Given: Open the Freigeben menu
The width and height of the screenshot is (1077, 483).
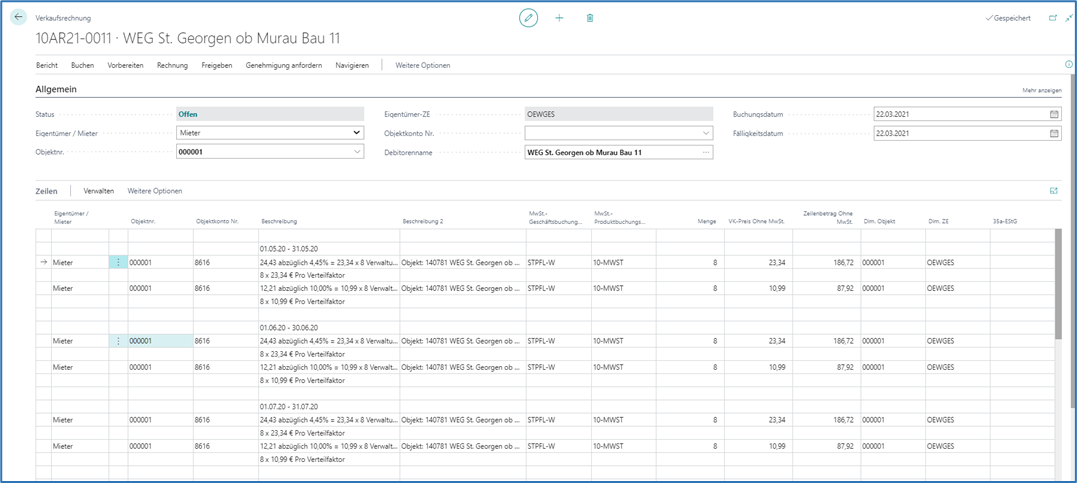Looking at the screenshot, I should tap(216, 65).
